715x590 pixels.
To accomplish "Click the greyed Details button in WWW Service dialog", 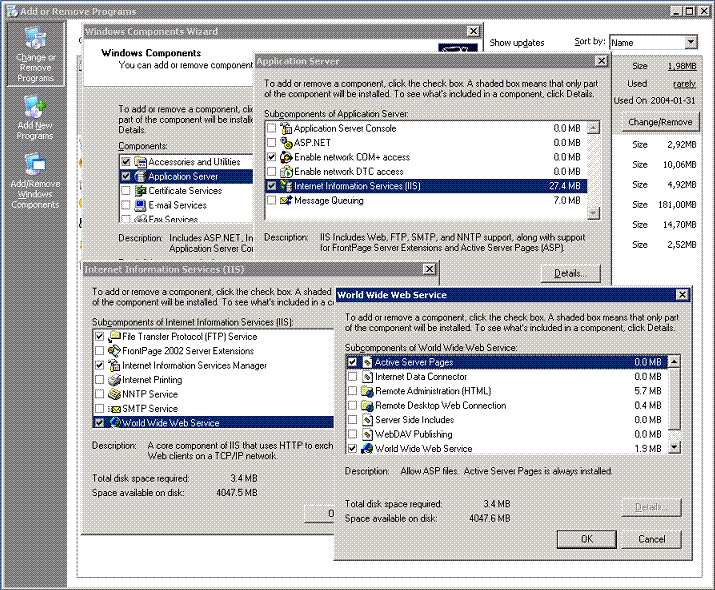I will (652, 507).
